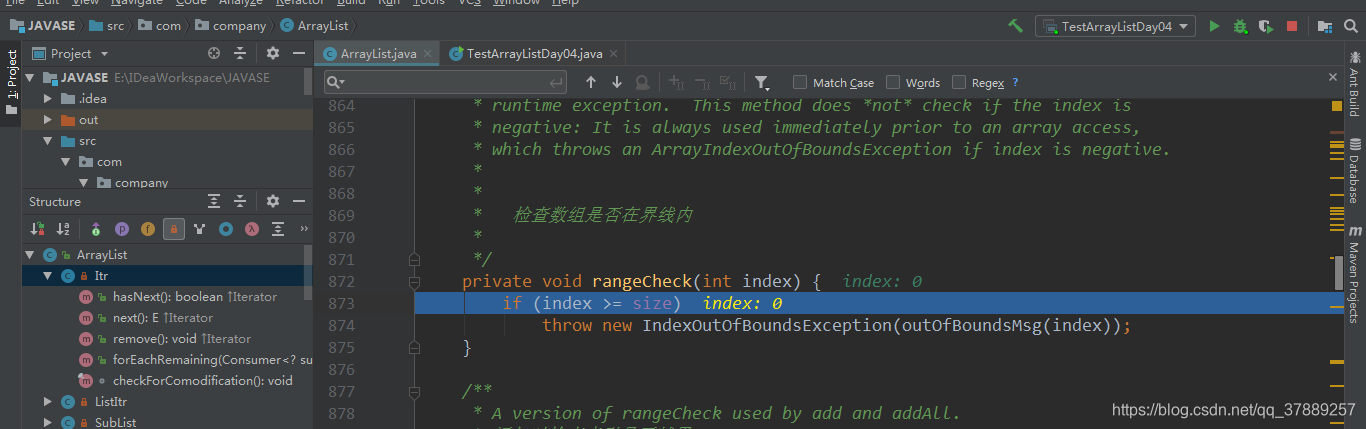Click the company breadcrumb in navigation bar
Screen dimensions: 1366x429
pyautogui.click(x=231, y=26)
